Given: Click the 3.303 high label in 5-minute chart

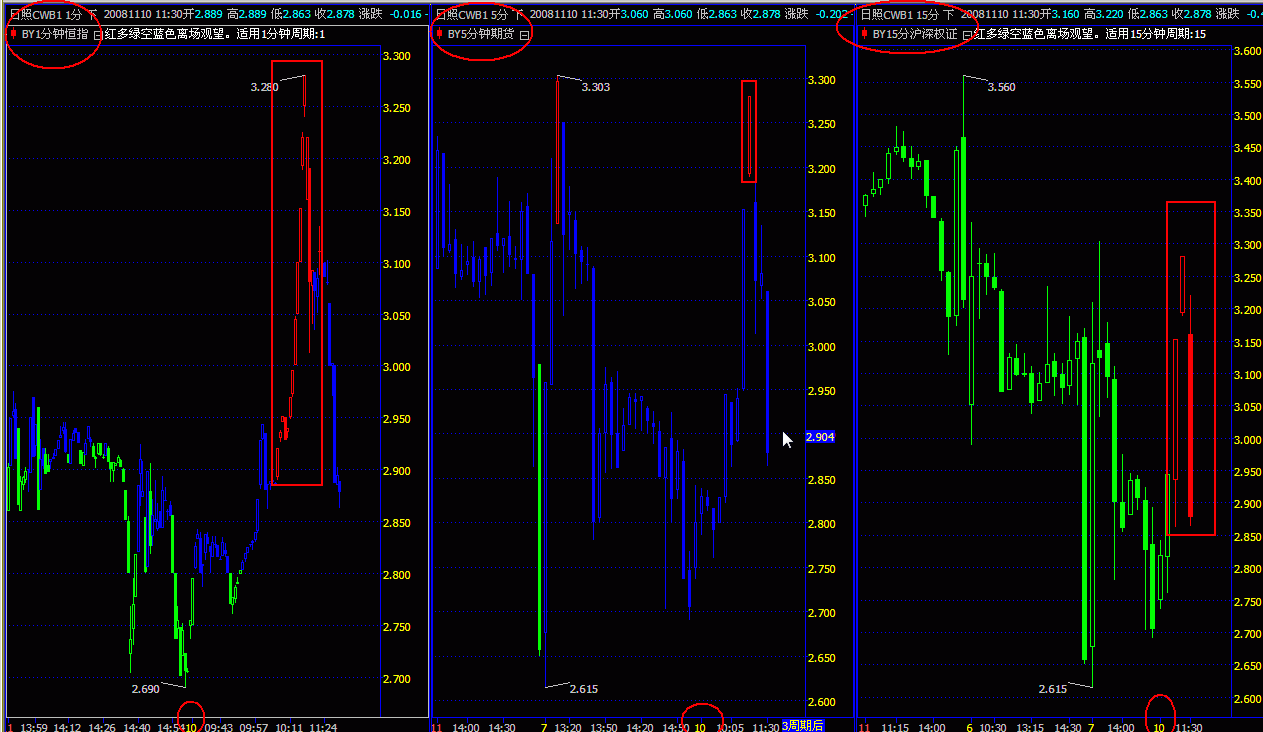Looking at the screenshot, I should (595, 87).
